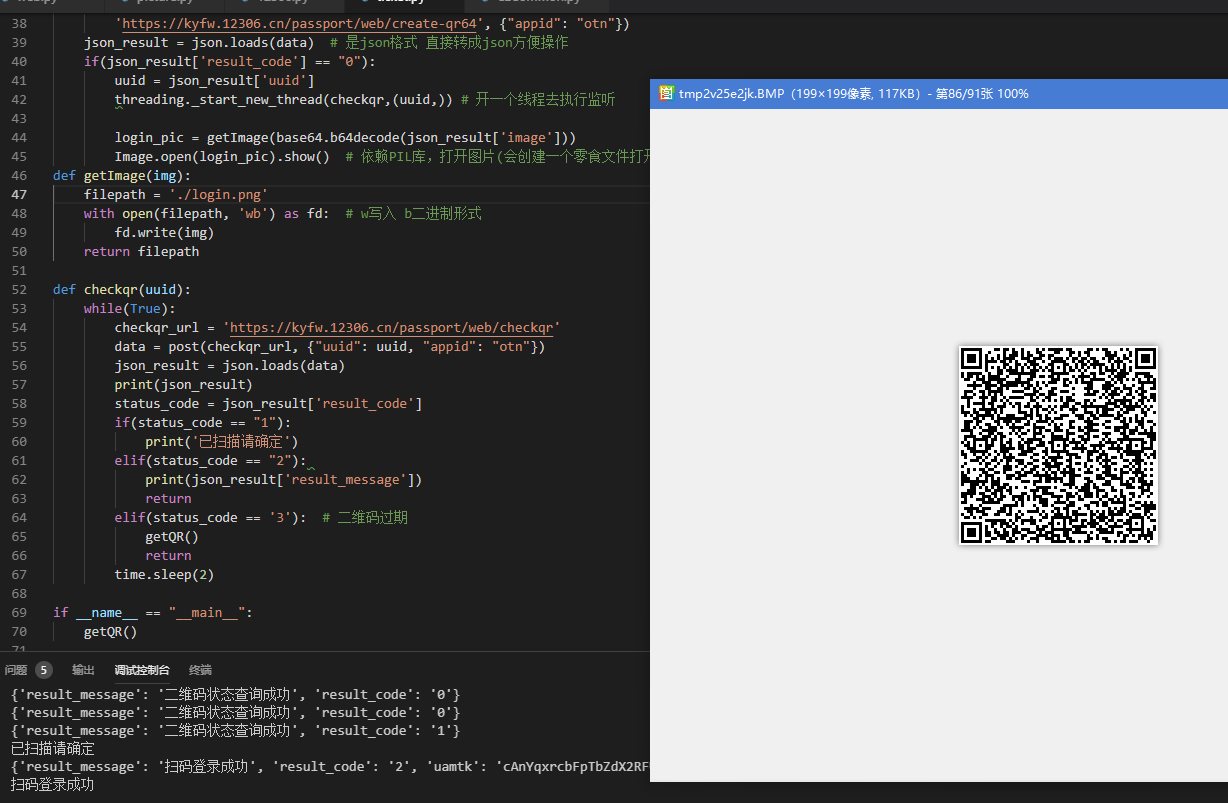Click the threading._start_new_thread line
This screenshot has height=803, width=1228.
(364, 100)
